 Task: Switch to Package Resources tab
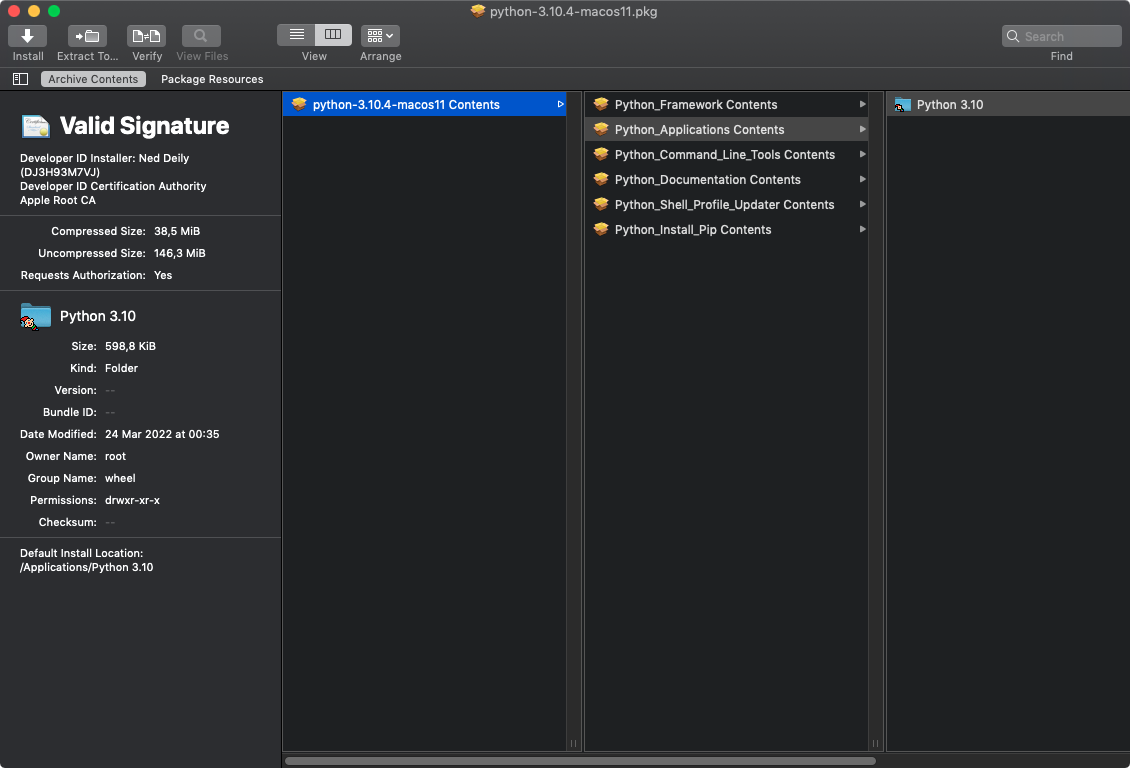coord(212,79)
